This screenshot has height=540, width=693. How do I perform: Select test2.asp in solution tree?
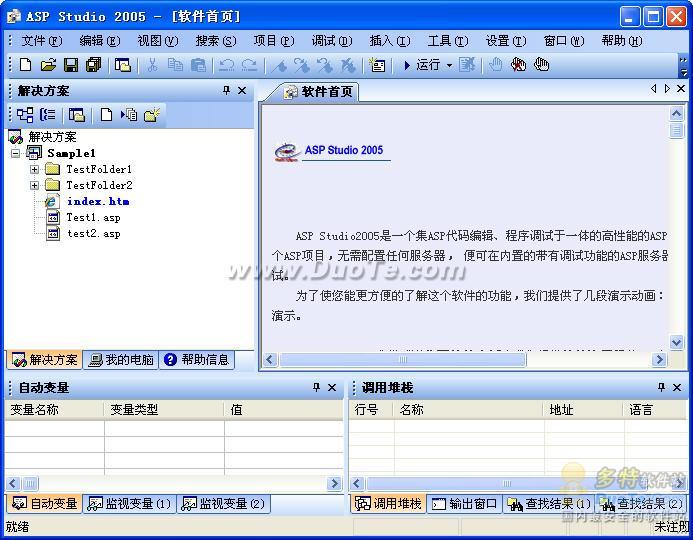(93, 233)
